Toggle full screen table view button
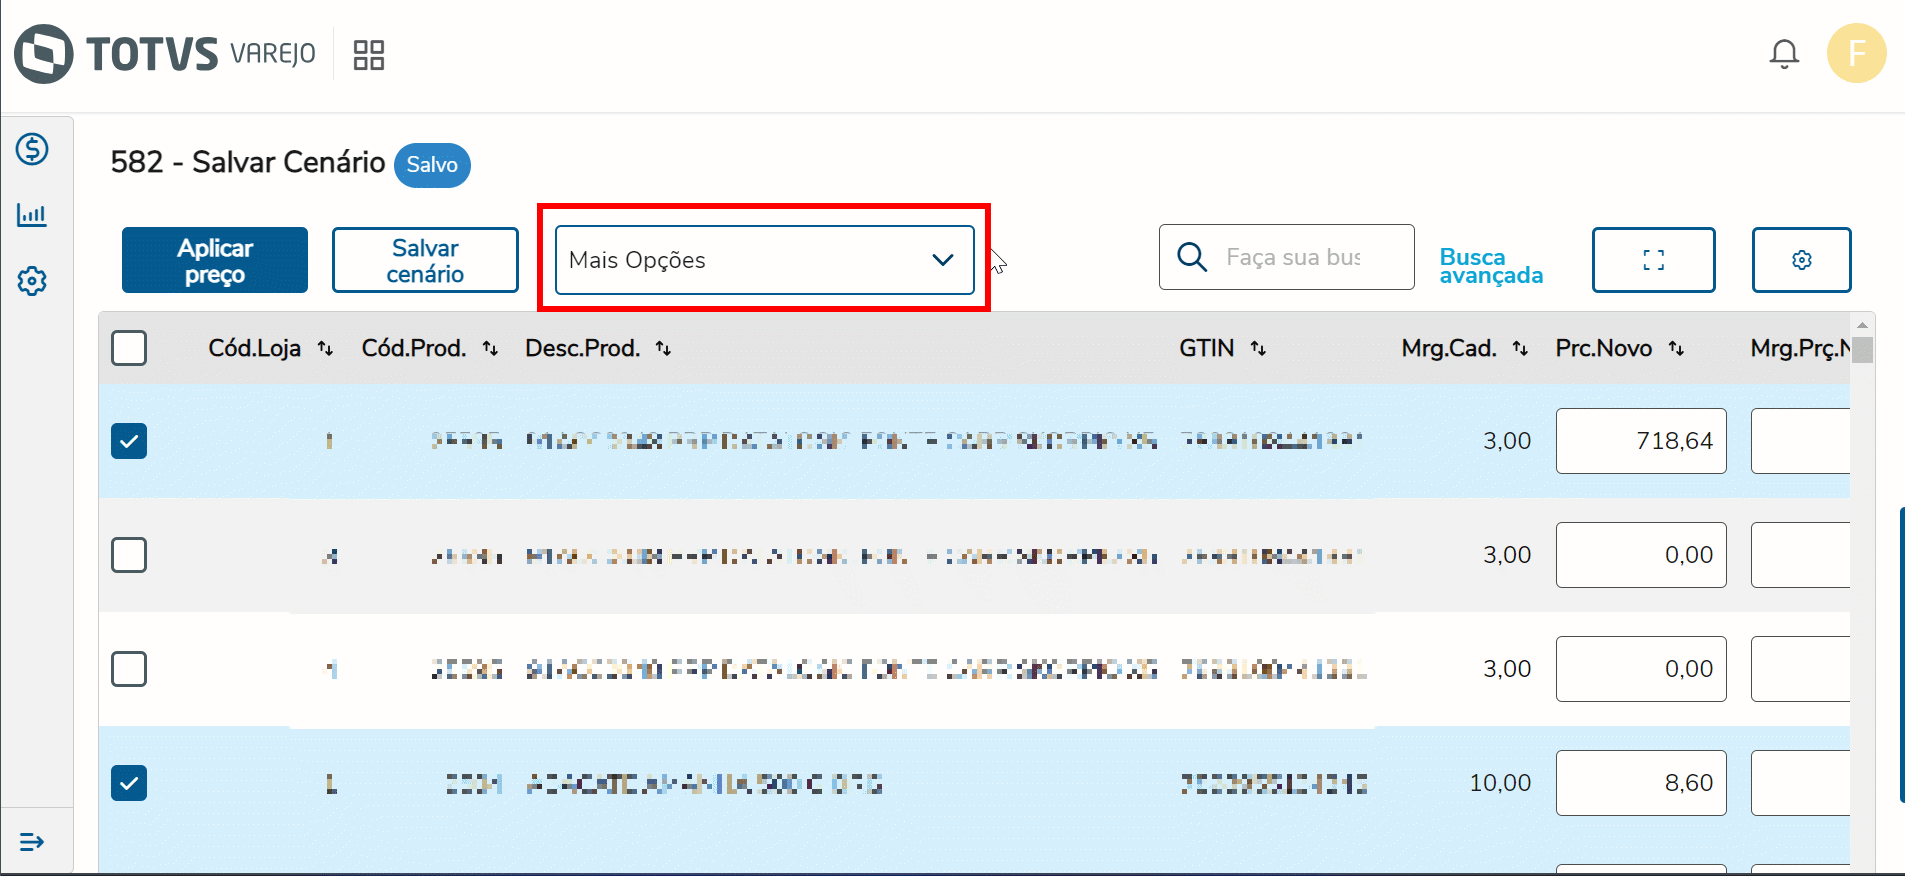The width and height of the screenshot is (1905, 876). click(1654, 260)
